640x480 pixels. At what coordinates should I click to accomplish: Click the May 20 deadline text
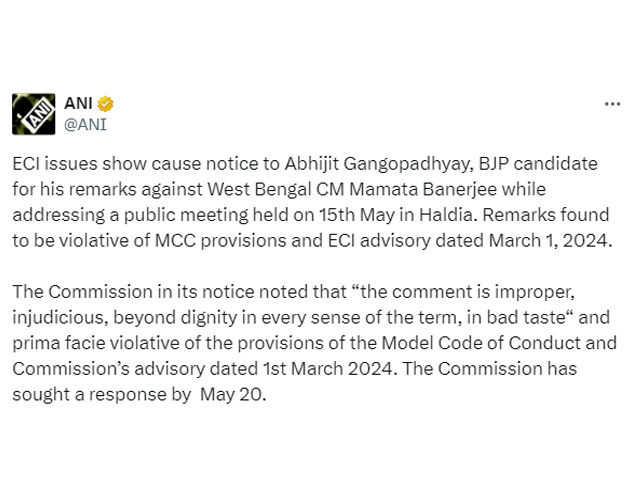[x=231, y=395]
